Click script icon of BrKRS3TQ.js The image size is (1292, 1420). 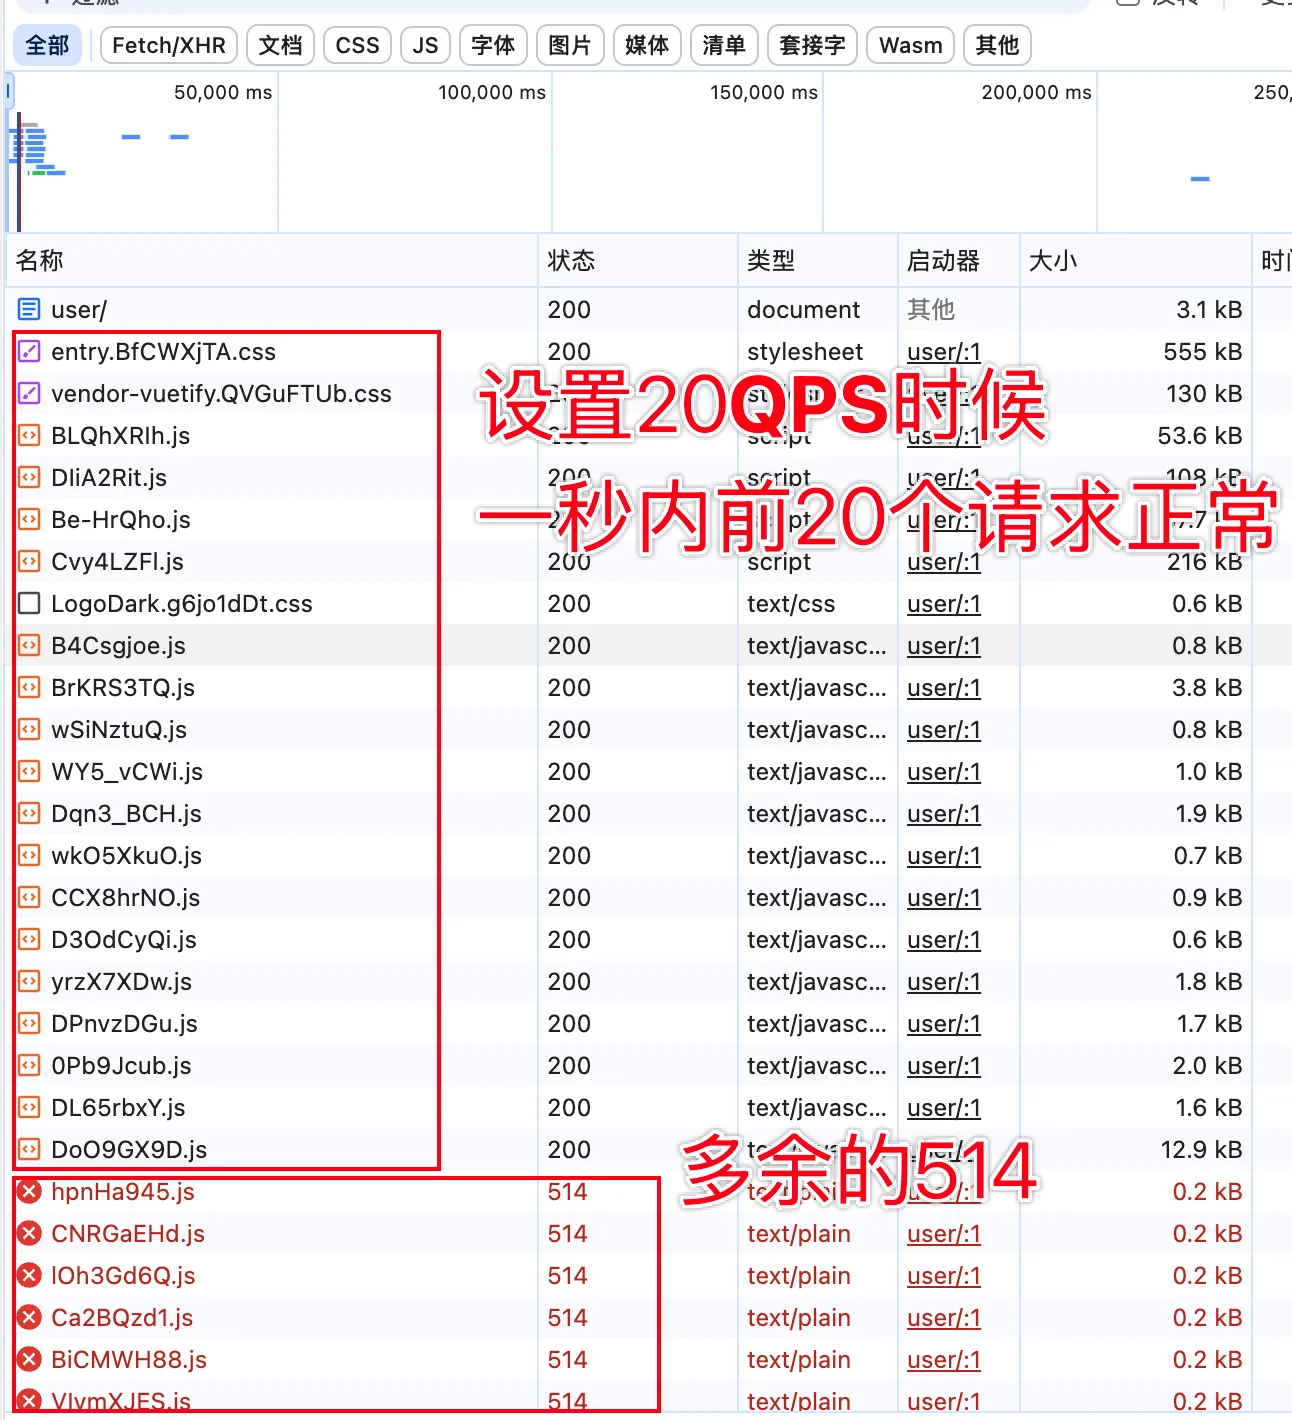point(29,688)
